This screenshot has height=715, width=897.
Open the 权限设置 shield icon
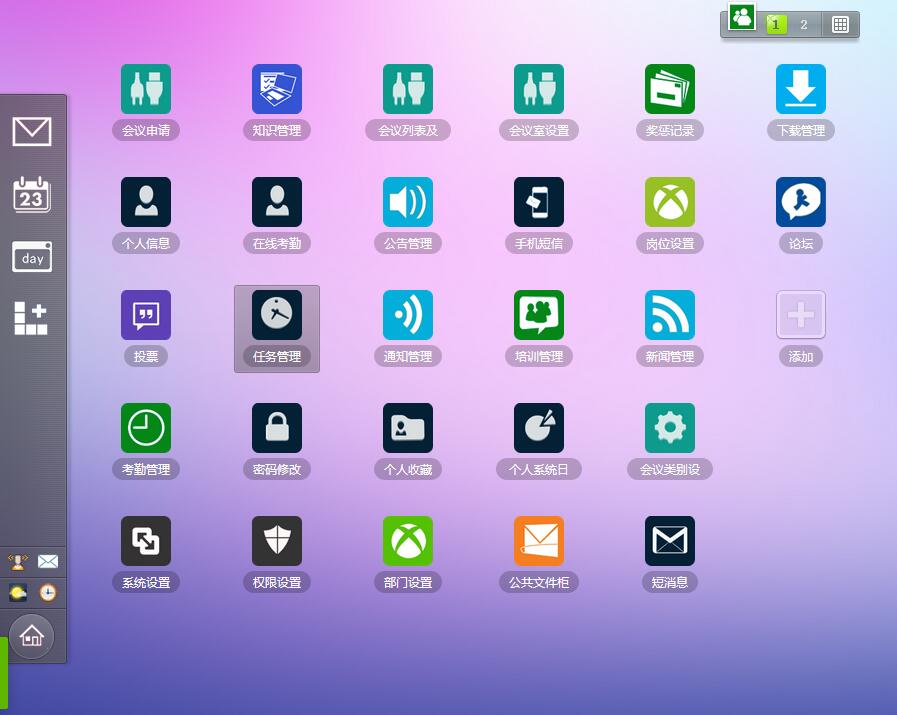[x=277, y=541]
